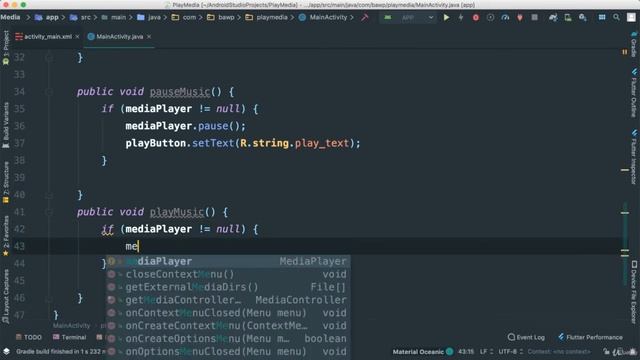Click the grey Stop square icon
The image size is (640, 360).
(x=534, y=18)
